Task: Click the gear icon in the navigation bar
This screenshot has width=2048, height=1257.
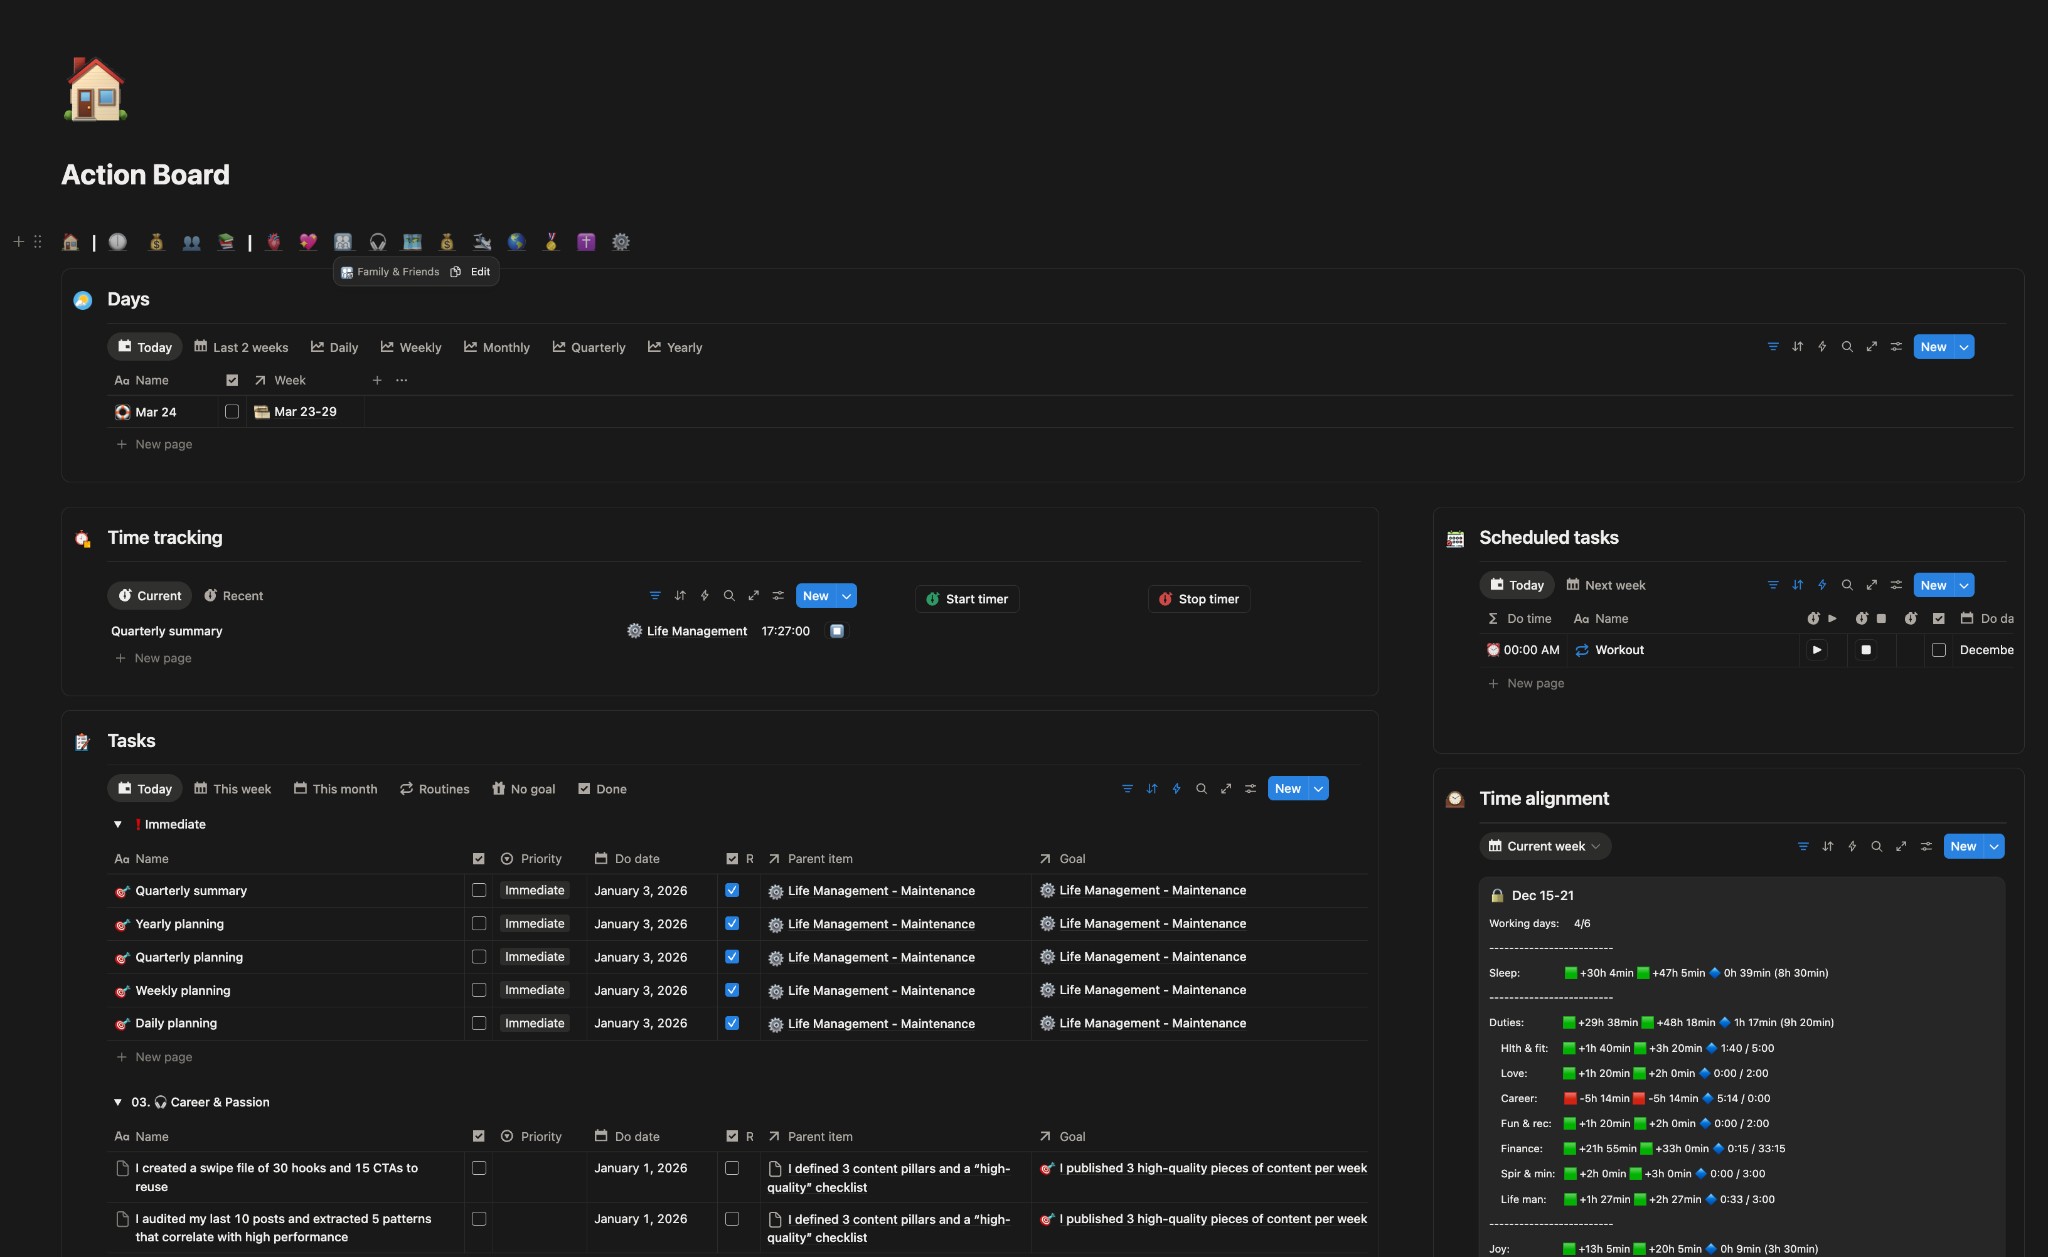Action: click(x=621, y=242)
